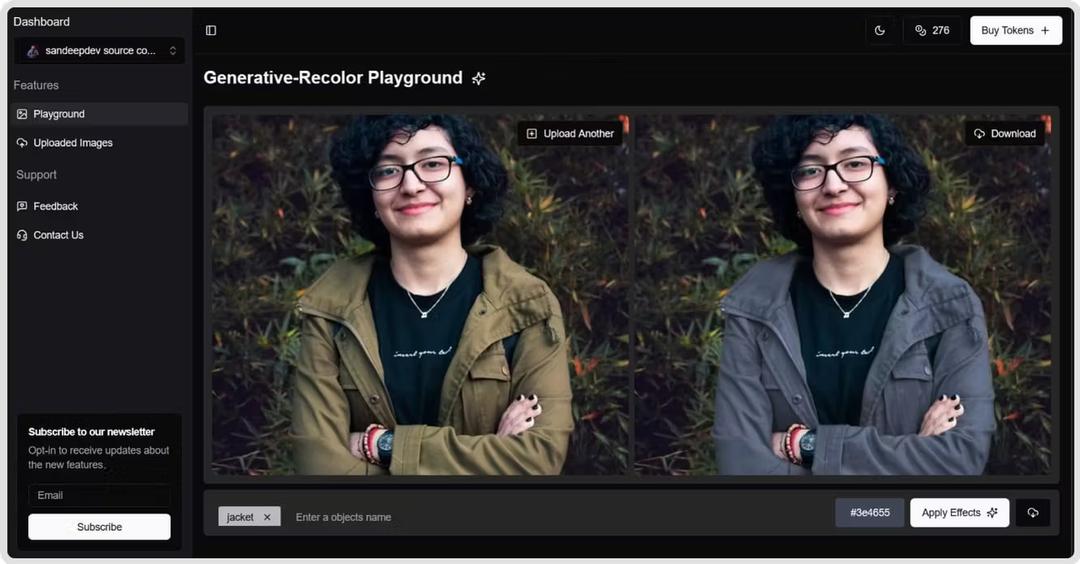Click the jacket tag label
Screen dimensions: 1080x564
[x=240, y=517]
